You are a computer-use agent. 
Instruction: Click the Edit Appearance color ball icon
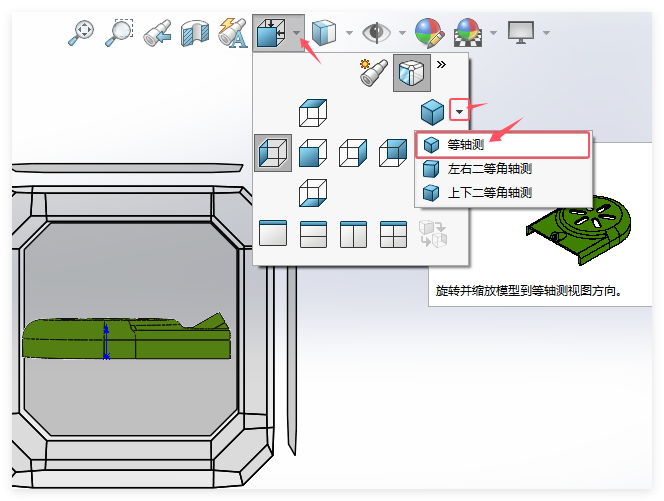click(430, 32)
